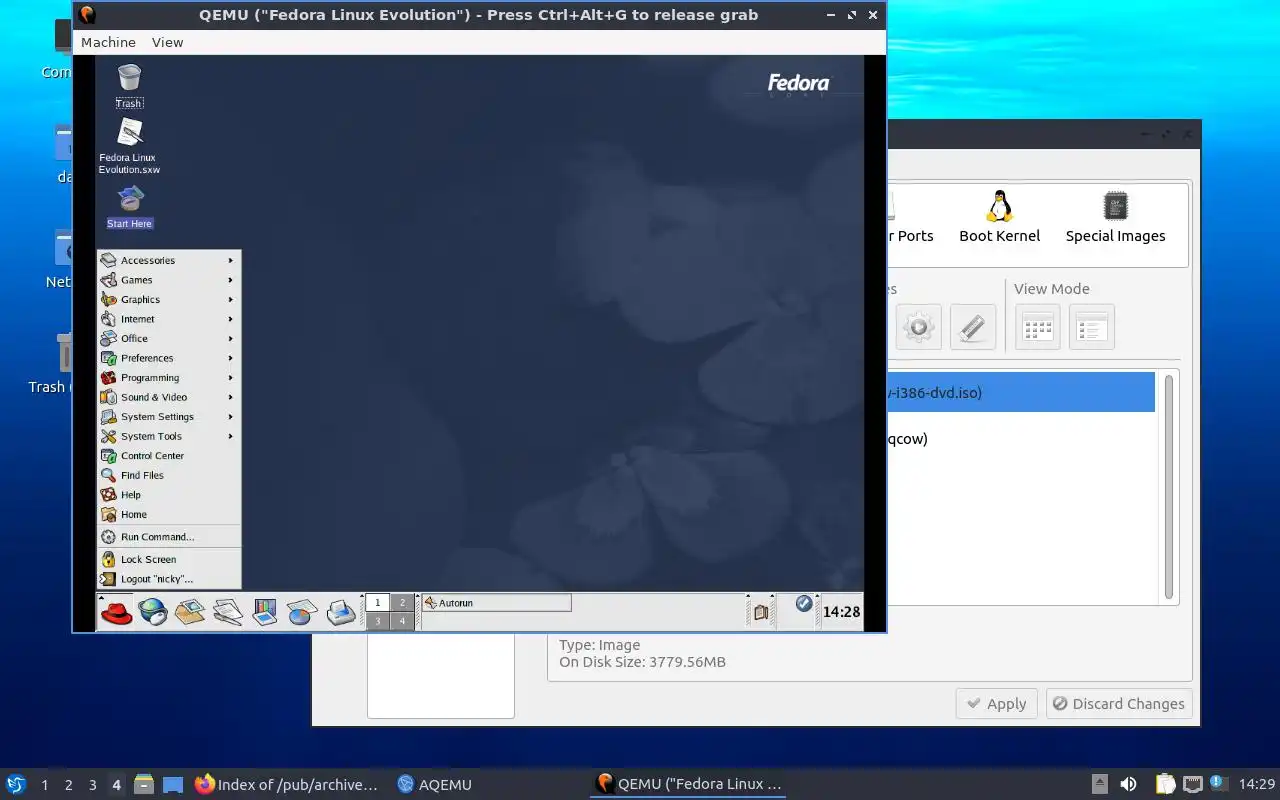Switch to host workspace 1
The height and width of the screenshot is (800, 1280).
coord(44,785)
